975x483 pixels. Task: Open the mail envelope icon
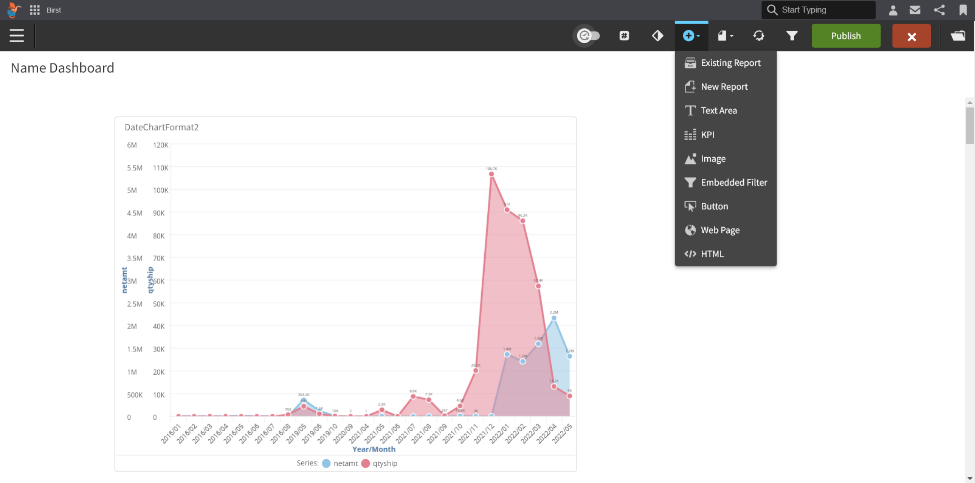[x=915, y=10]
